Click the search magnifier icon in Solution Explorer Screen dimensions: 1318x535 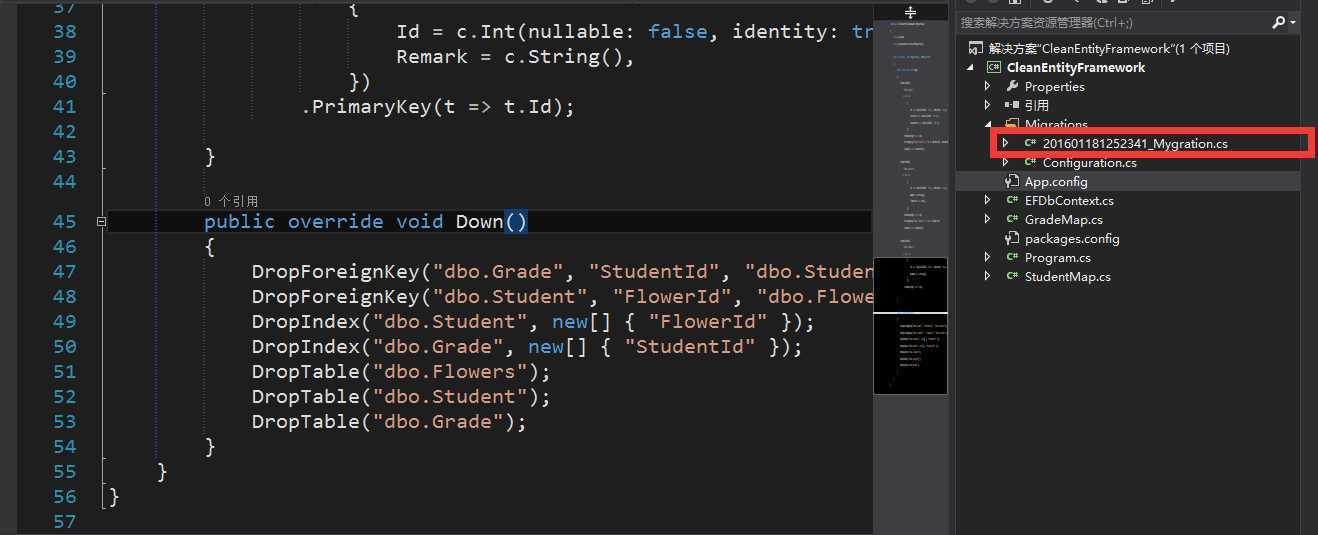pos(1279,22)
